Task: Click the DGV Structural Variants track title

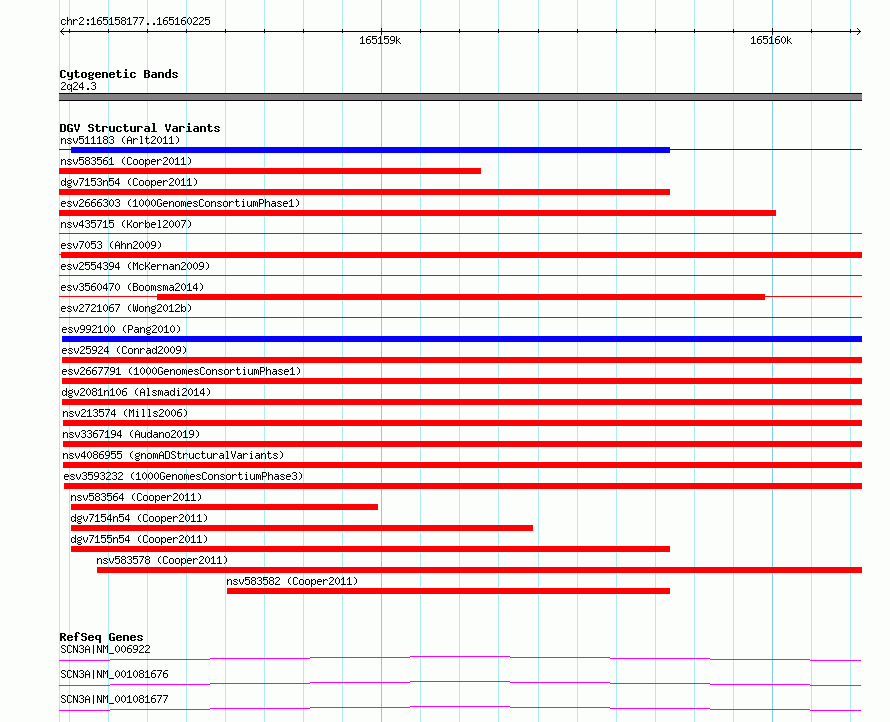Action: click(140, 128)
